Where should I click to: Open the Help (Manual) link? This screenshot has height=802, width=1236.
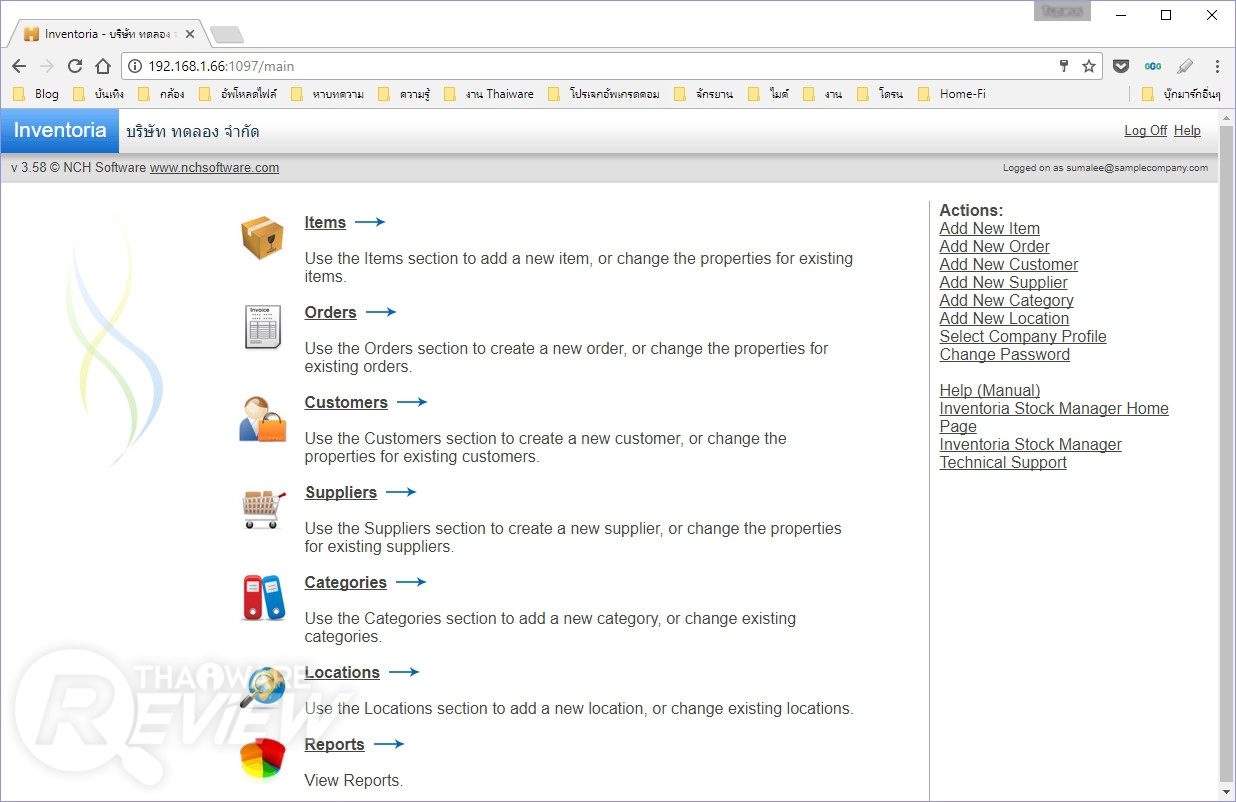tap(990, 390)
